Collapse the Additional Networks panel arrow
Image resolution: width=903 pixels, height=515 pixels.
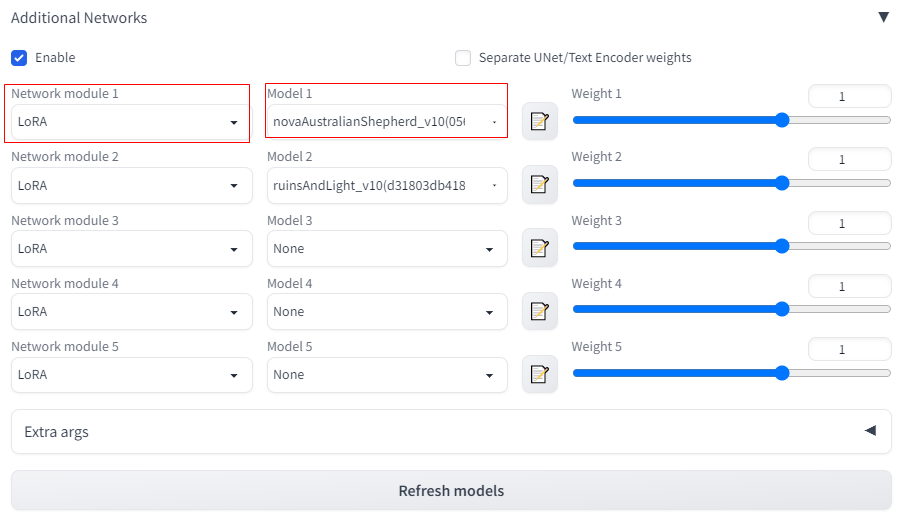pos(883,17)
